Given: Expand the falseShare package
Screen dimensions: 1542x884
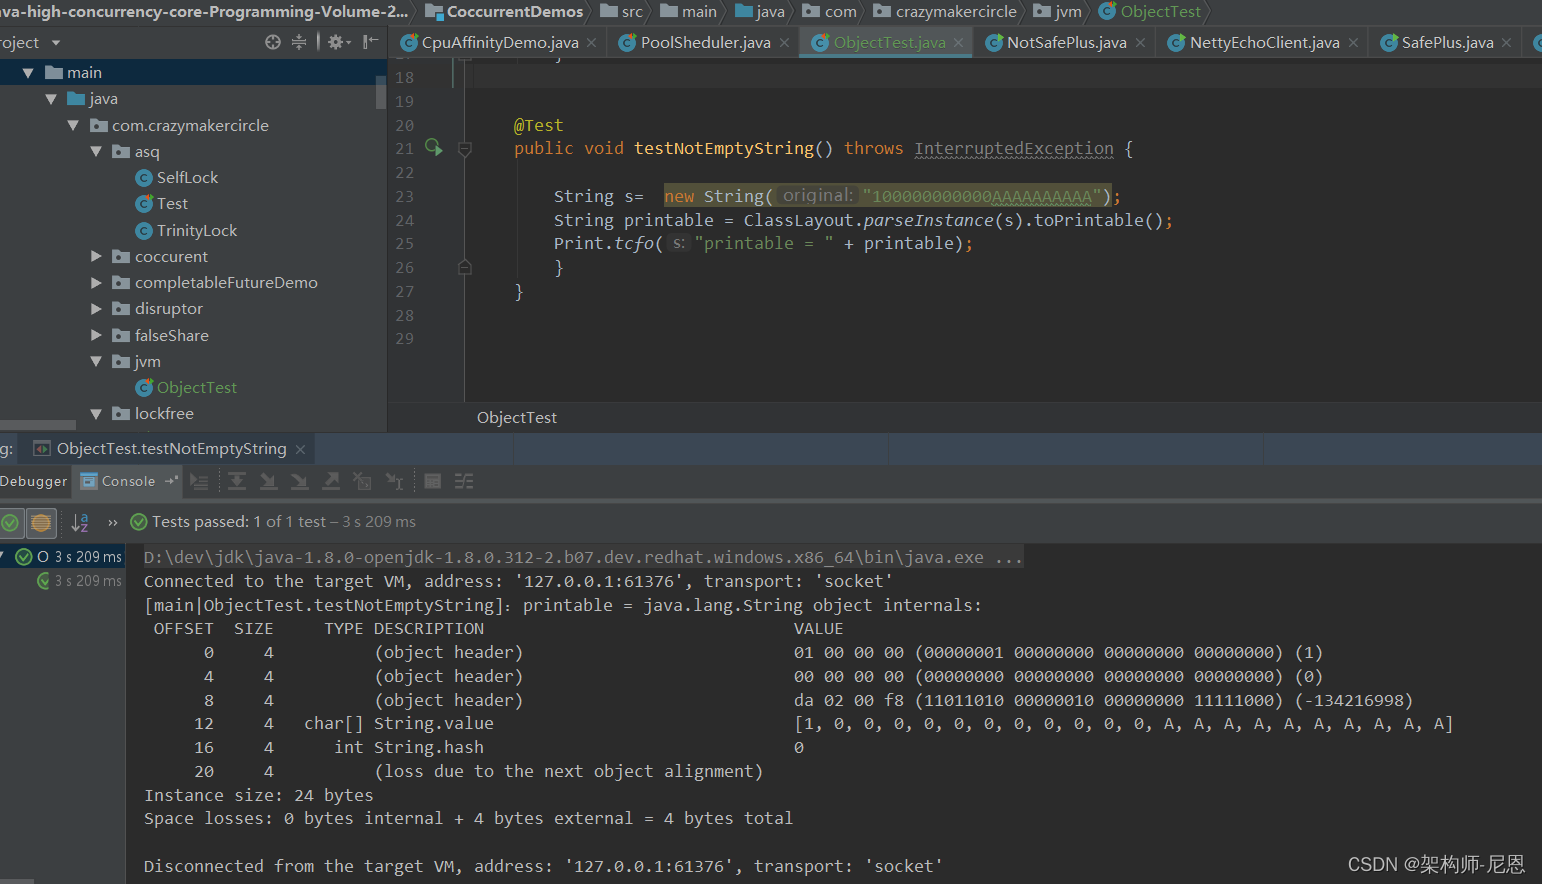Looking at the screenshot, I should (x=96, y=336).
